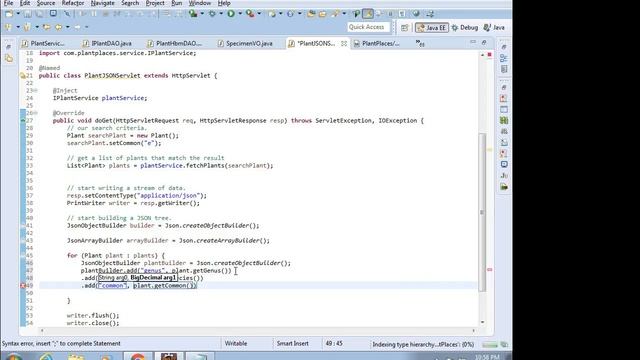Click the Save toolbar icon

tap(27, 14)
